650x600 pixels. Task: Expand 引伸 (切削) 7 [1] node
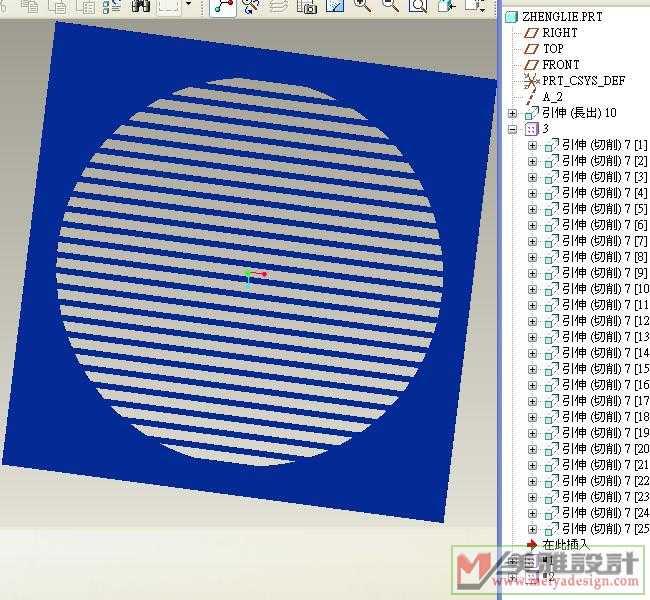pos(532,145)
